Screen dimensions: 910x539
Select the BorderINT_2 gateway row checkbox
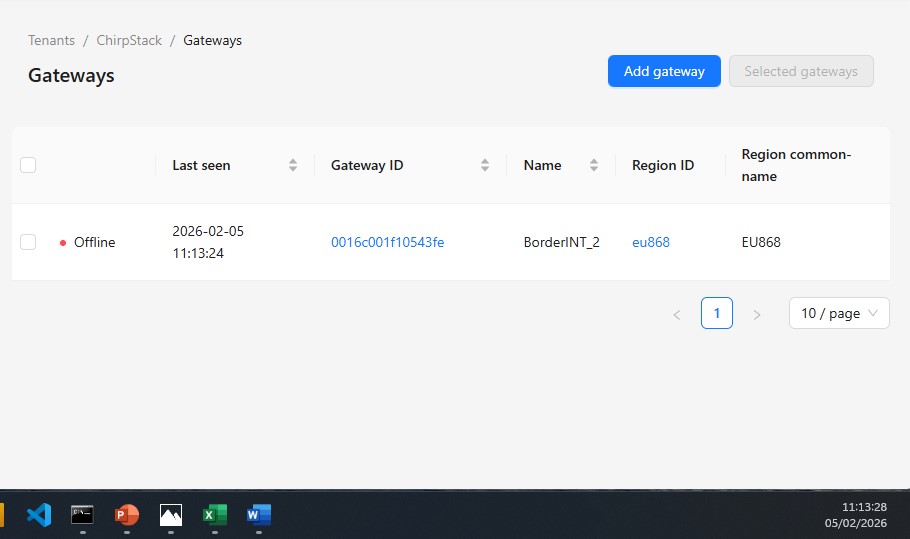[x=28, y=242]
